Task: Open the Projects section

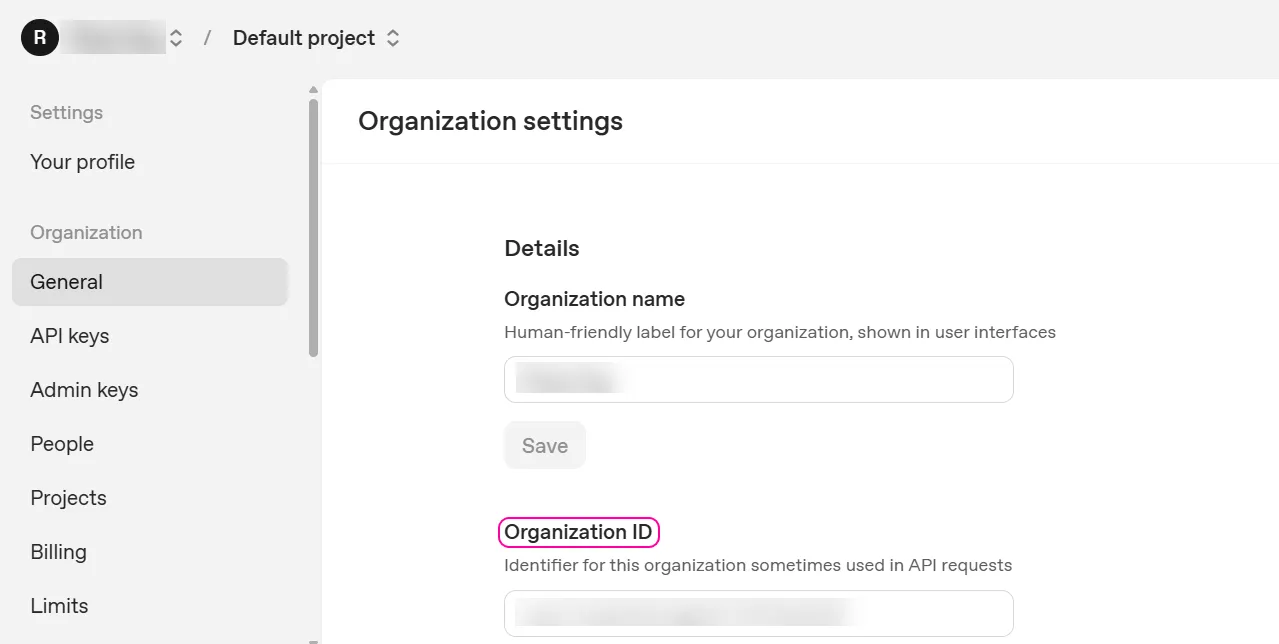Action: pyautogui.click(x=68, y=498)
